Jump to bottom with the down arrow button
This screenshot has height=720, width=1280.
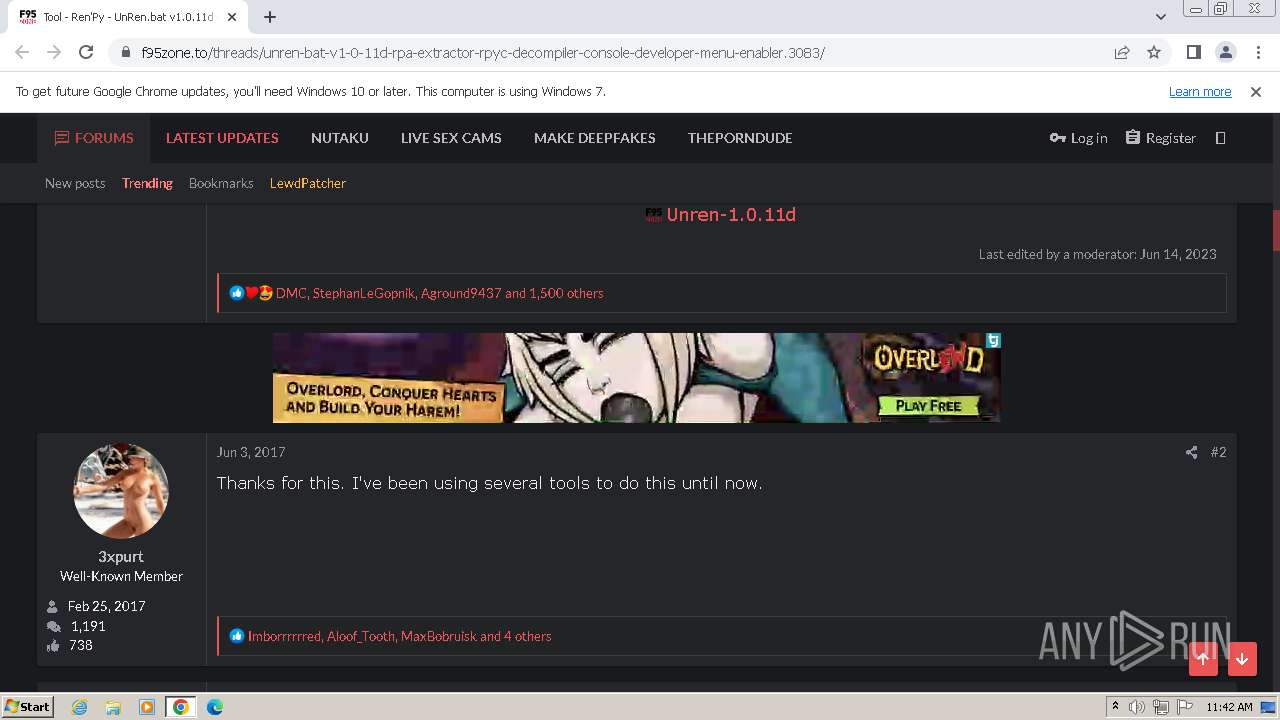click(x=1242, y=658)
